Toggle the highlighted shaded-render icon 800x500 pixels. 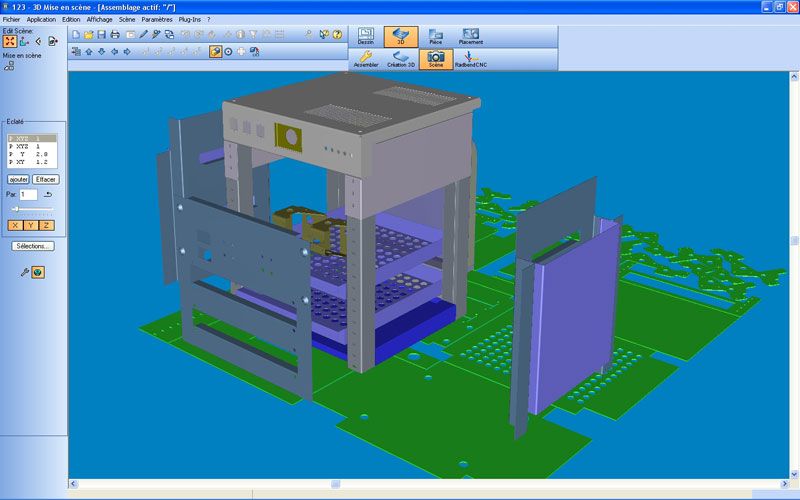pos(215,52)
